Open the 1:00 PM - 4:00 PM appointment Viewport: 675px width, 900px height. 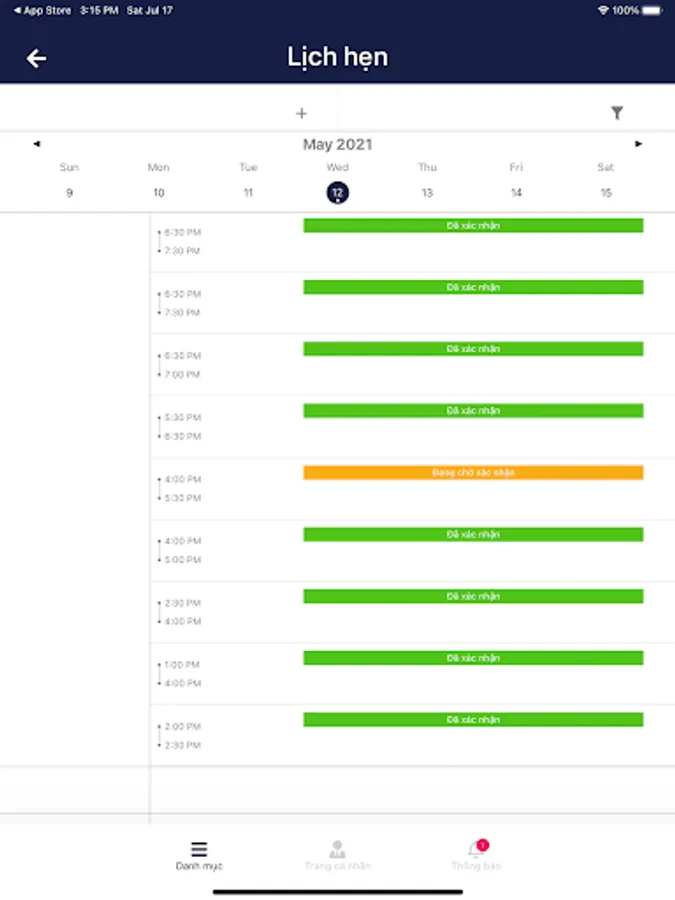[x=473, y=658]
